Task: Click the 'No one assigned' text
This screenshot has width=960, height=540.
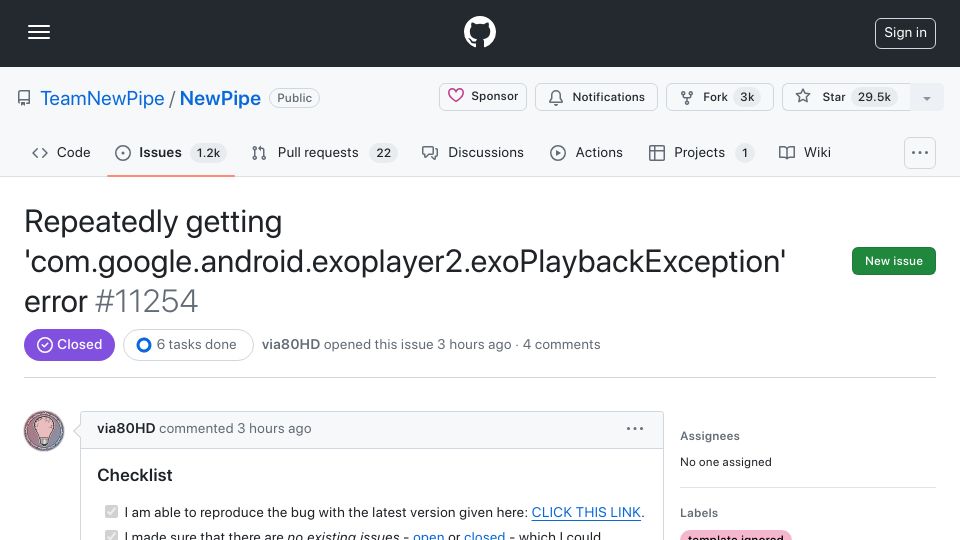Action: coord(726,462)
